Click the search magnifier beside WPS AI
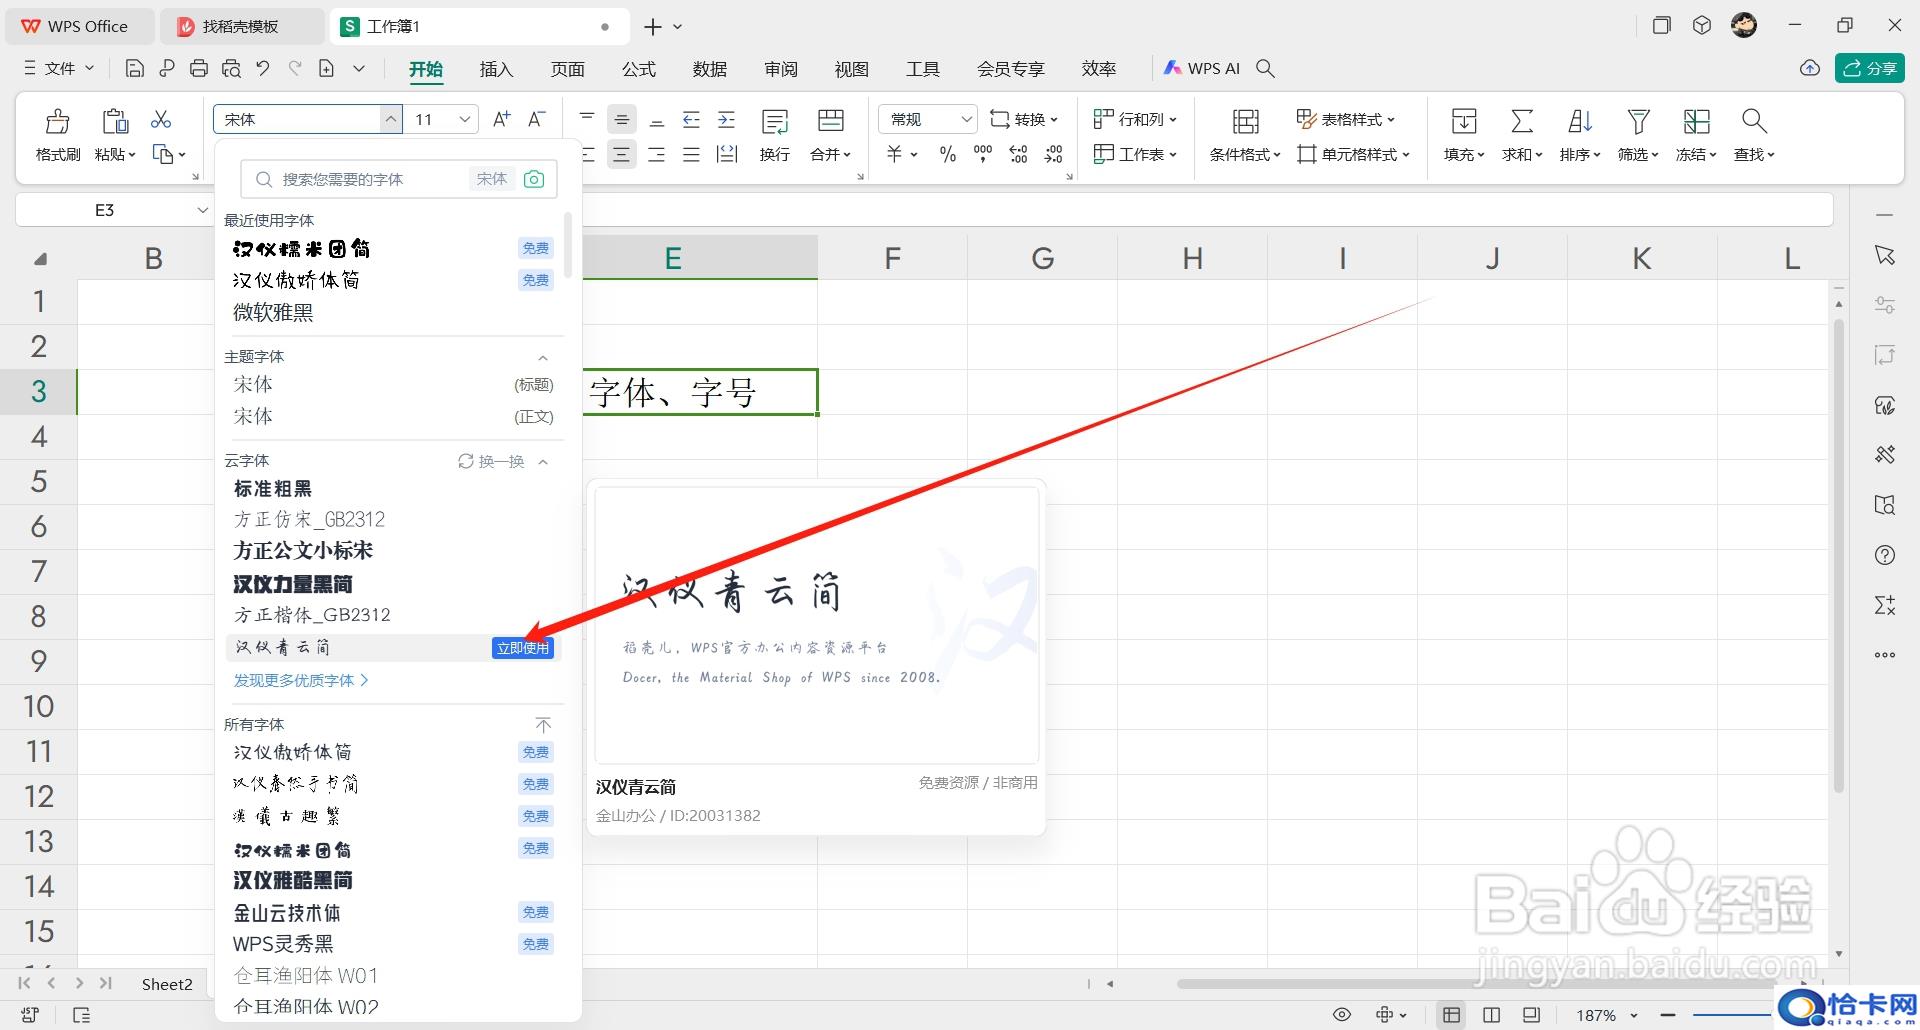 pos(1265,68)
